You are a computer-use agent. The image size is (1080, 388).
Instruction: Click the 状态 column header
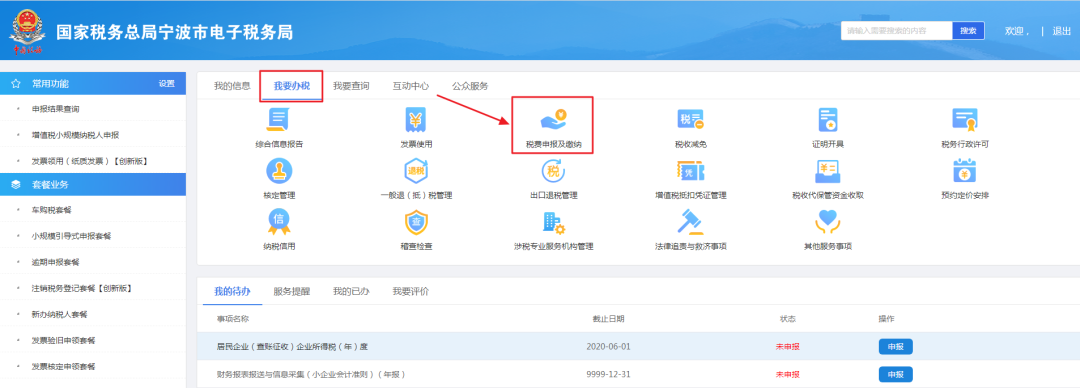(x=787, y=319)
